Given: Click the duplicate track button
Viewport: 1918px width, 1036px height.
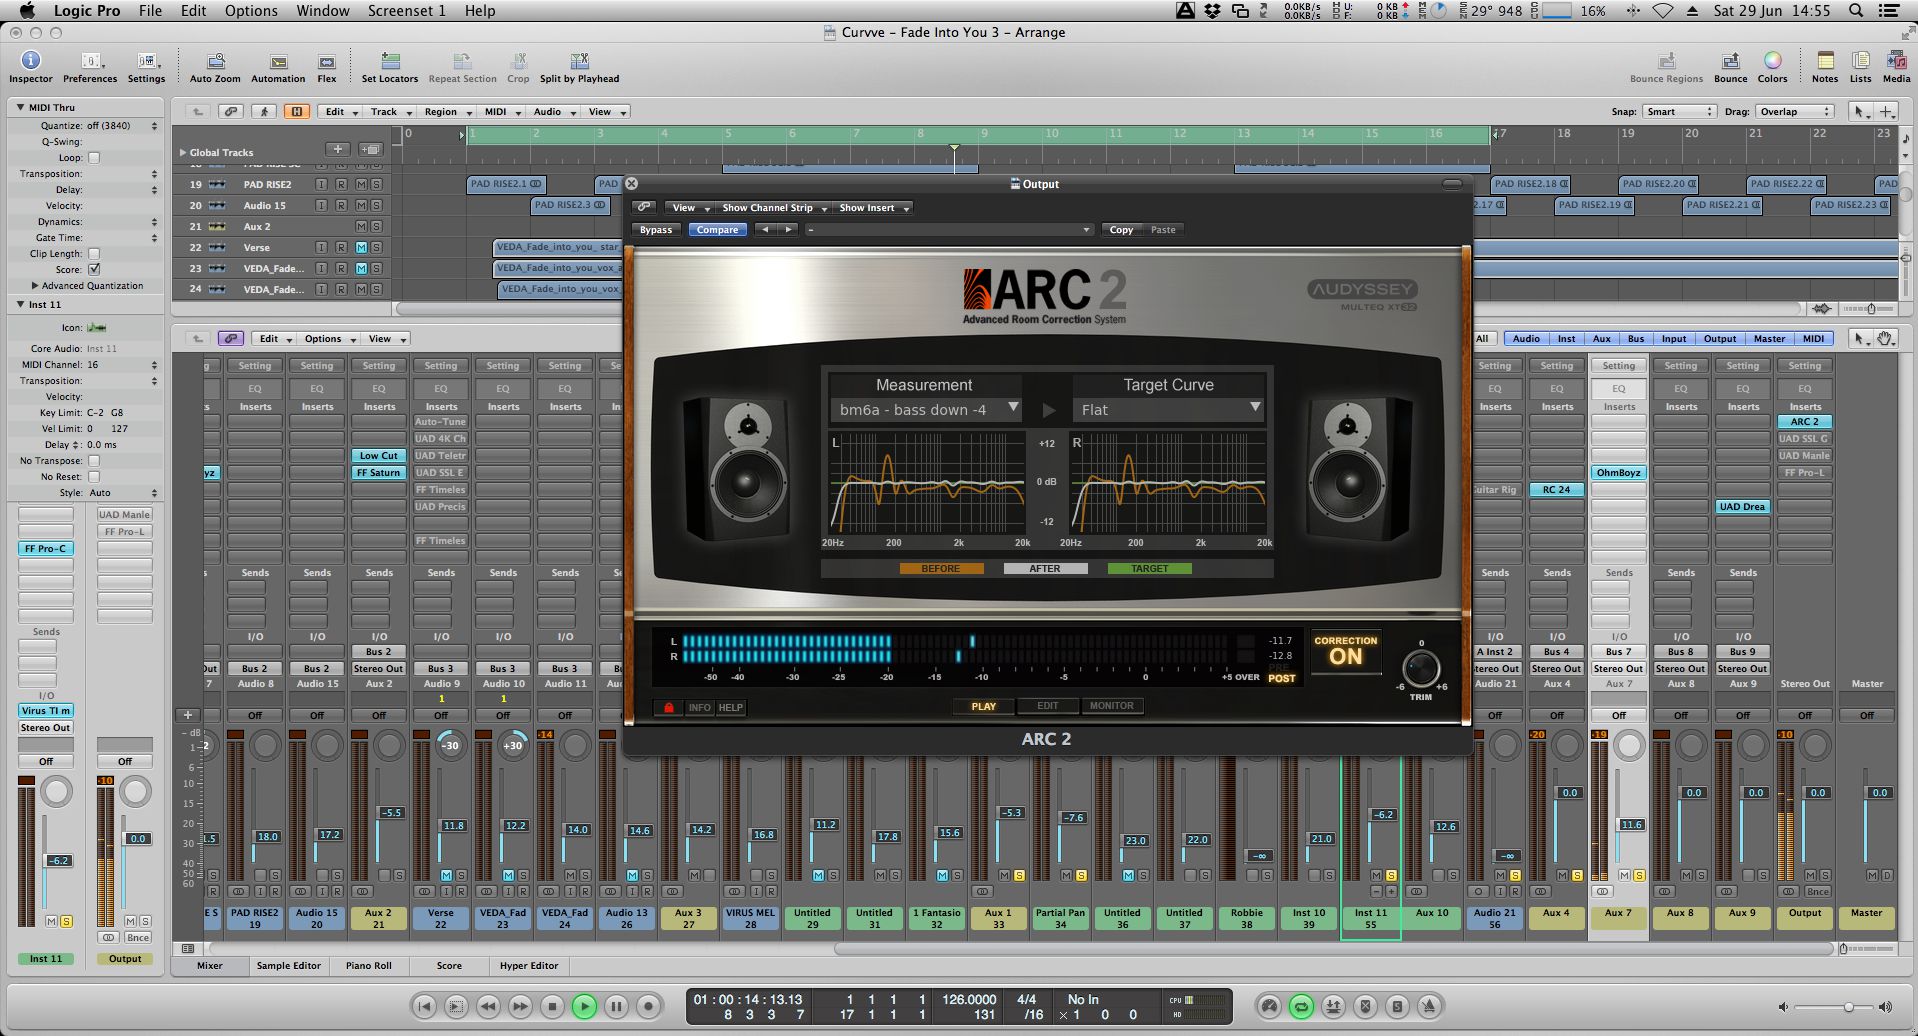Looking at the screenshot, I should [370, 149].
